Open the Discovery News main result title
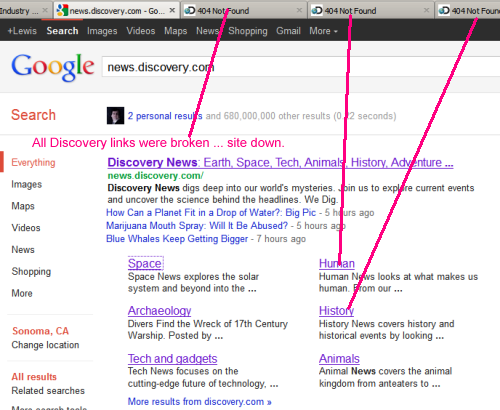Image resolution: width=500 pixels, height=410 pixels. (x=280, y=163)
